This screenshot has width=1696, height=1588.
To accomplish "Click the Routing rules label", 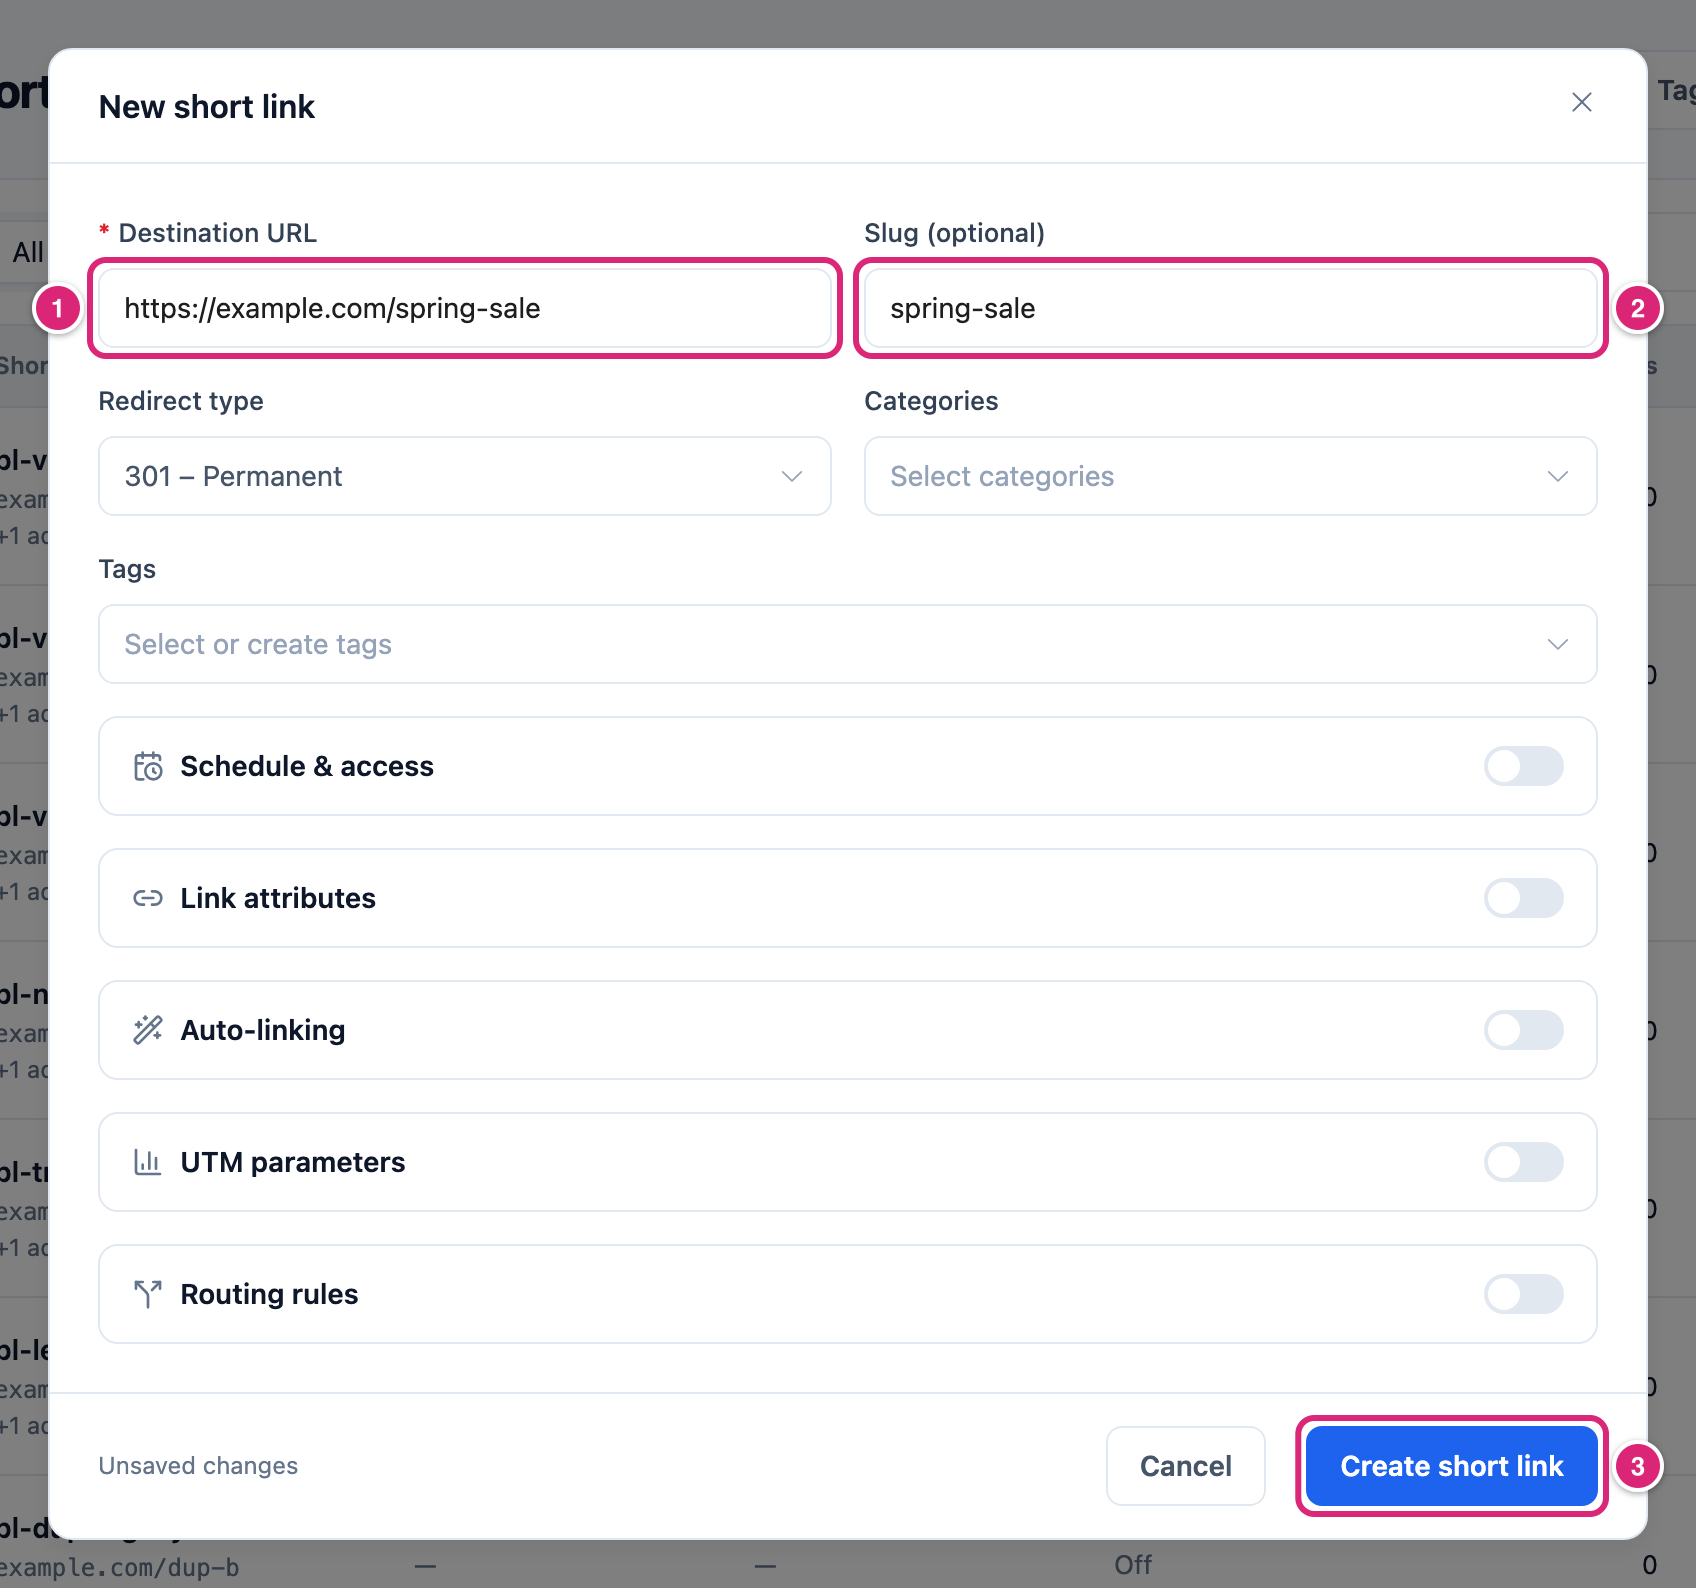I will [x=269, y=1294].
